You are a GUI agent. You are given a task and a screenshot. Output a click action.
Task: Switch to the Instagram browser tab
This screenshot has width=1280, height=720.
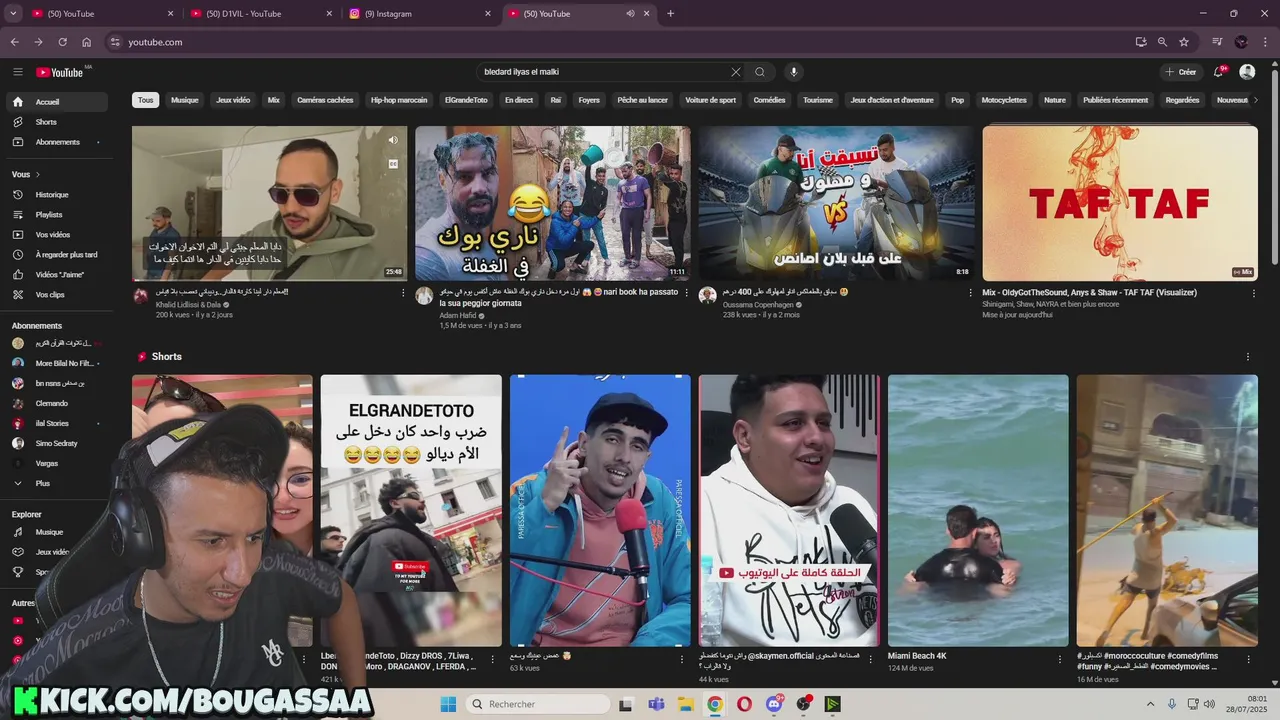(421, 14)
